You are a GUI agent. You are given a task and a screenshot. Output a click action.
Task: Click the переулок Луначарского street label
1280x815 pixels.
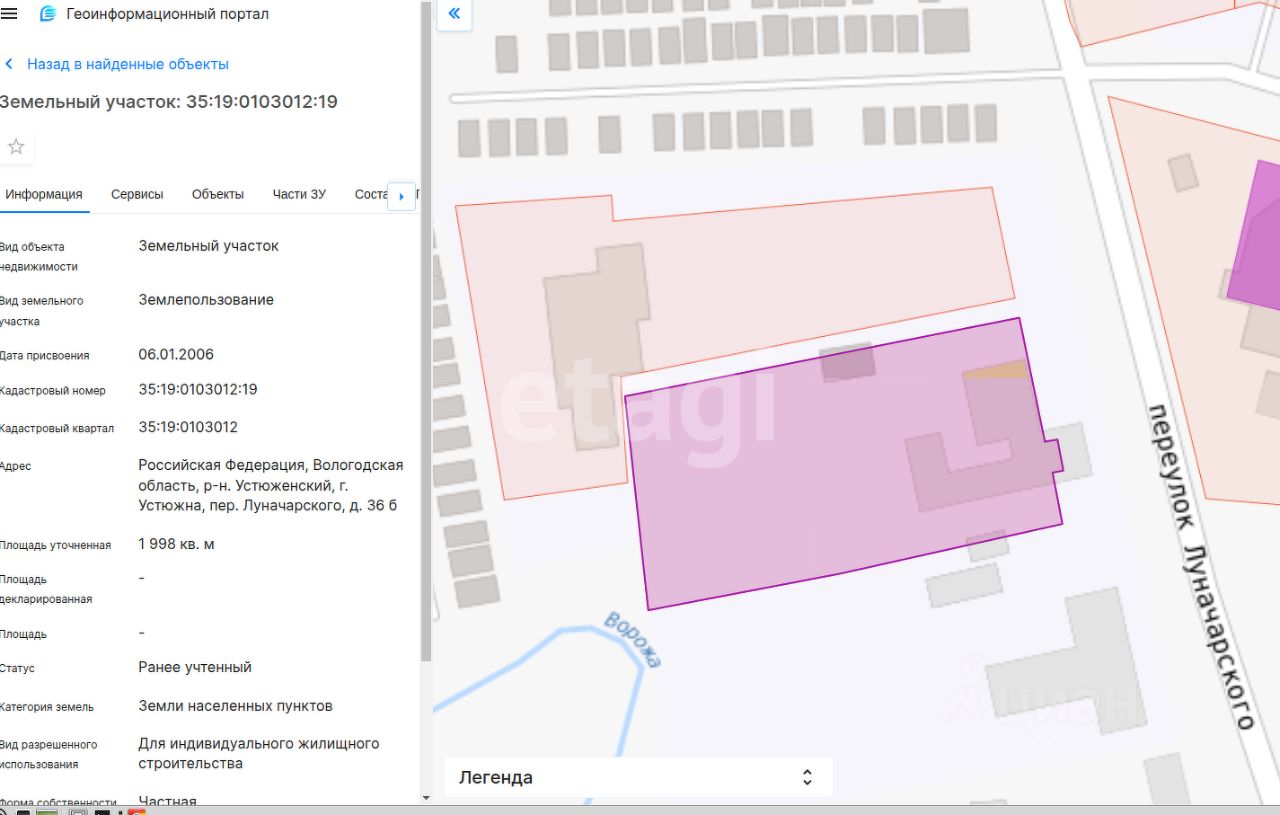click(1200, 565)
